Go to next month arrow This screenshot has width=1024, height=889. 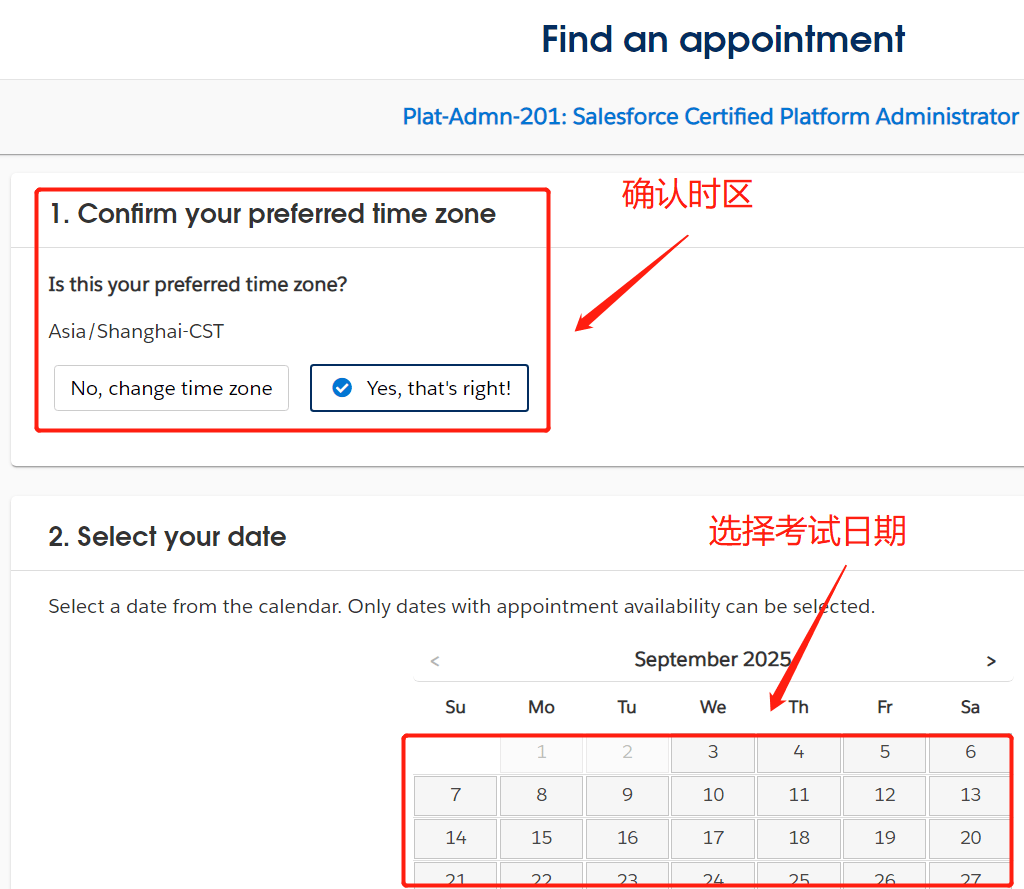click(991, 661)
